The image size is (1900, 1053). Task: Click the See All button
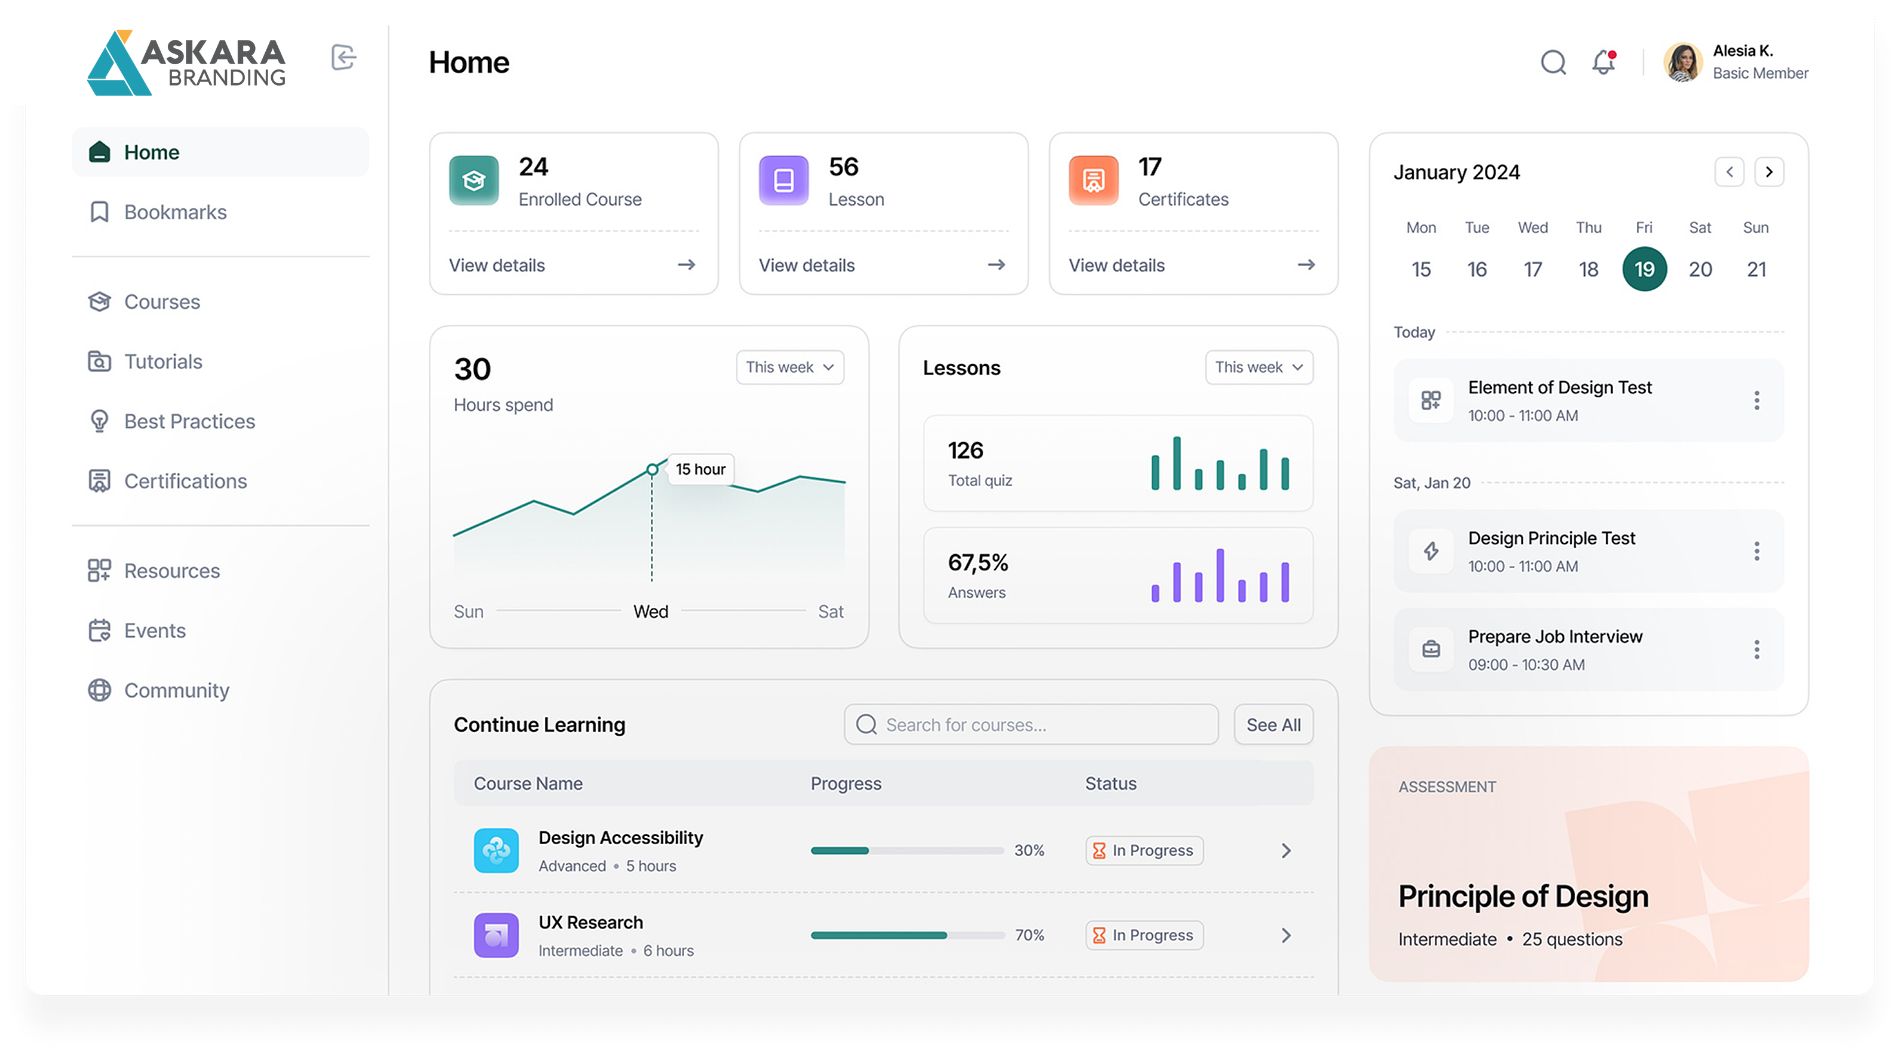tap(1273, 725)
